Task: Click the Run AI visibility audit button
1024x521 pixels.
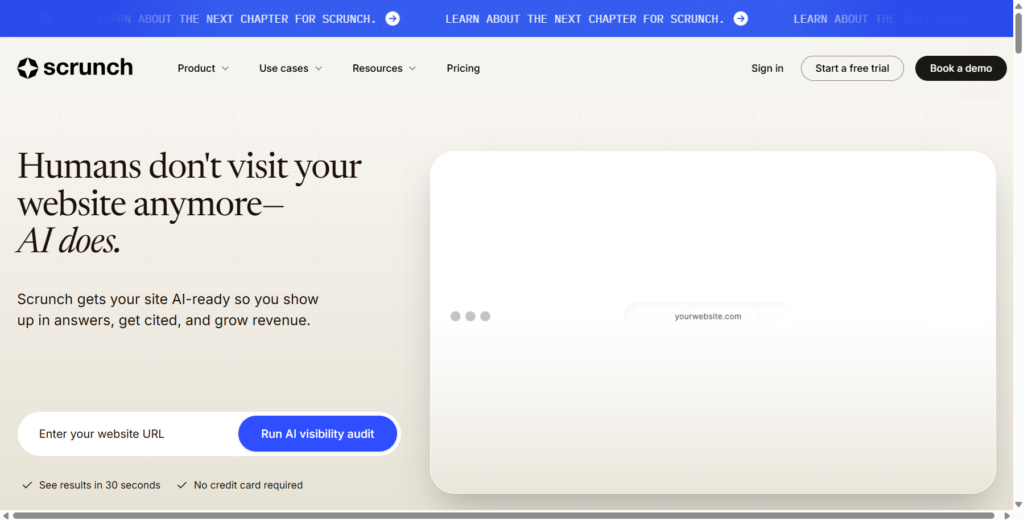Action: click(x=317, y=434)
